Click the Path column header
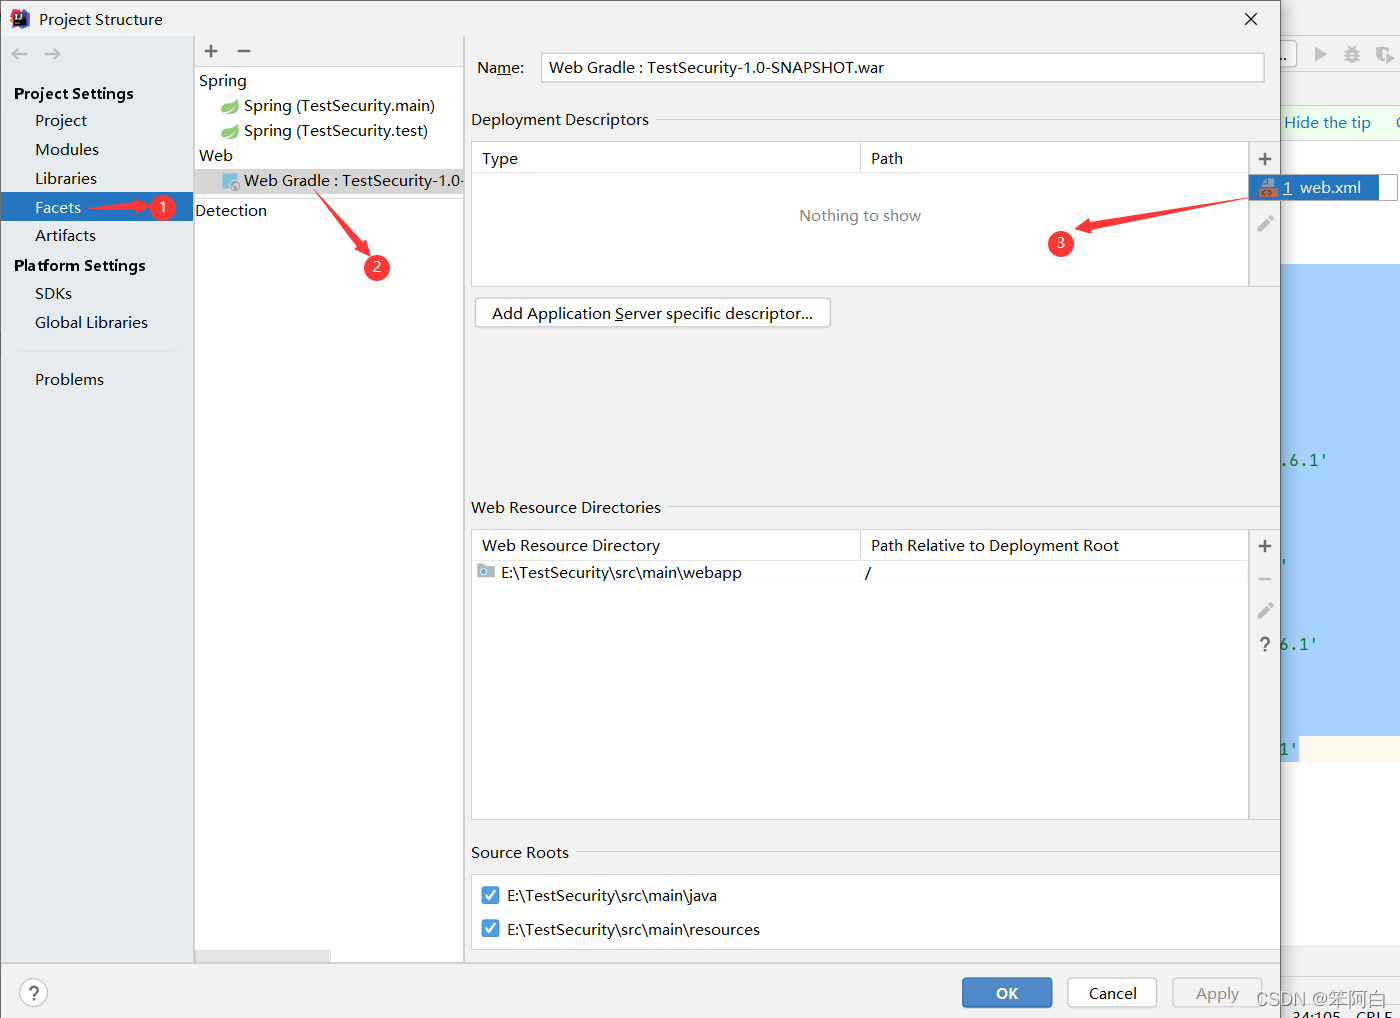This screenshot has height=1018, width=1400. (1054, 158)
